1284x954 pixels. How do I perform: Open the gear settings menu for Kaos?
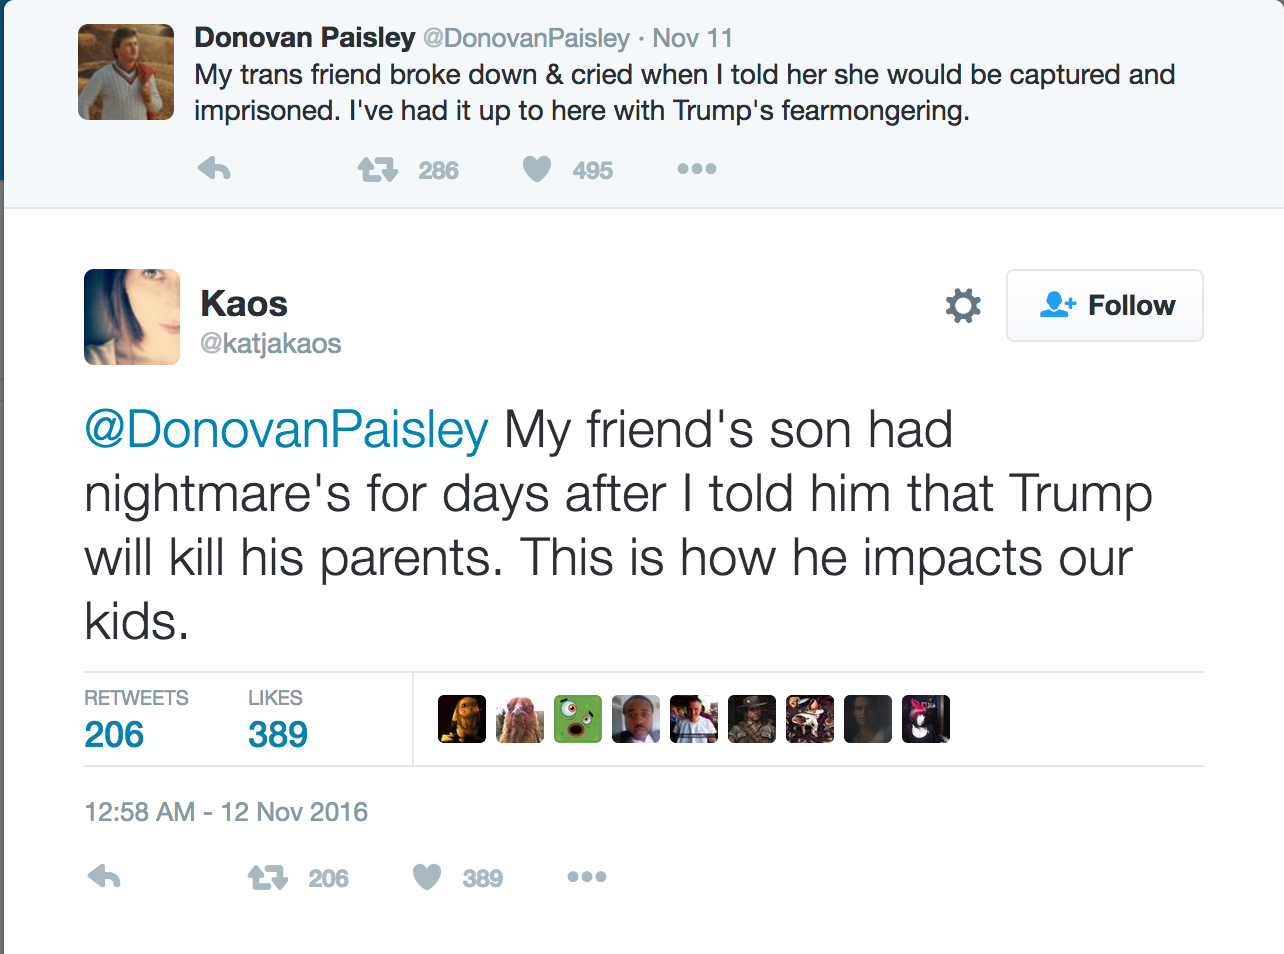(963, 305)
